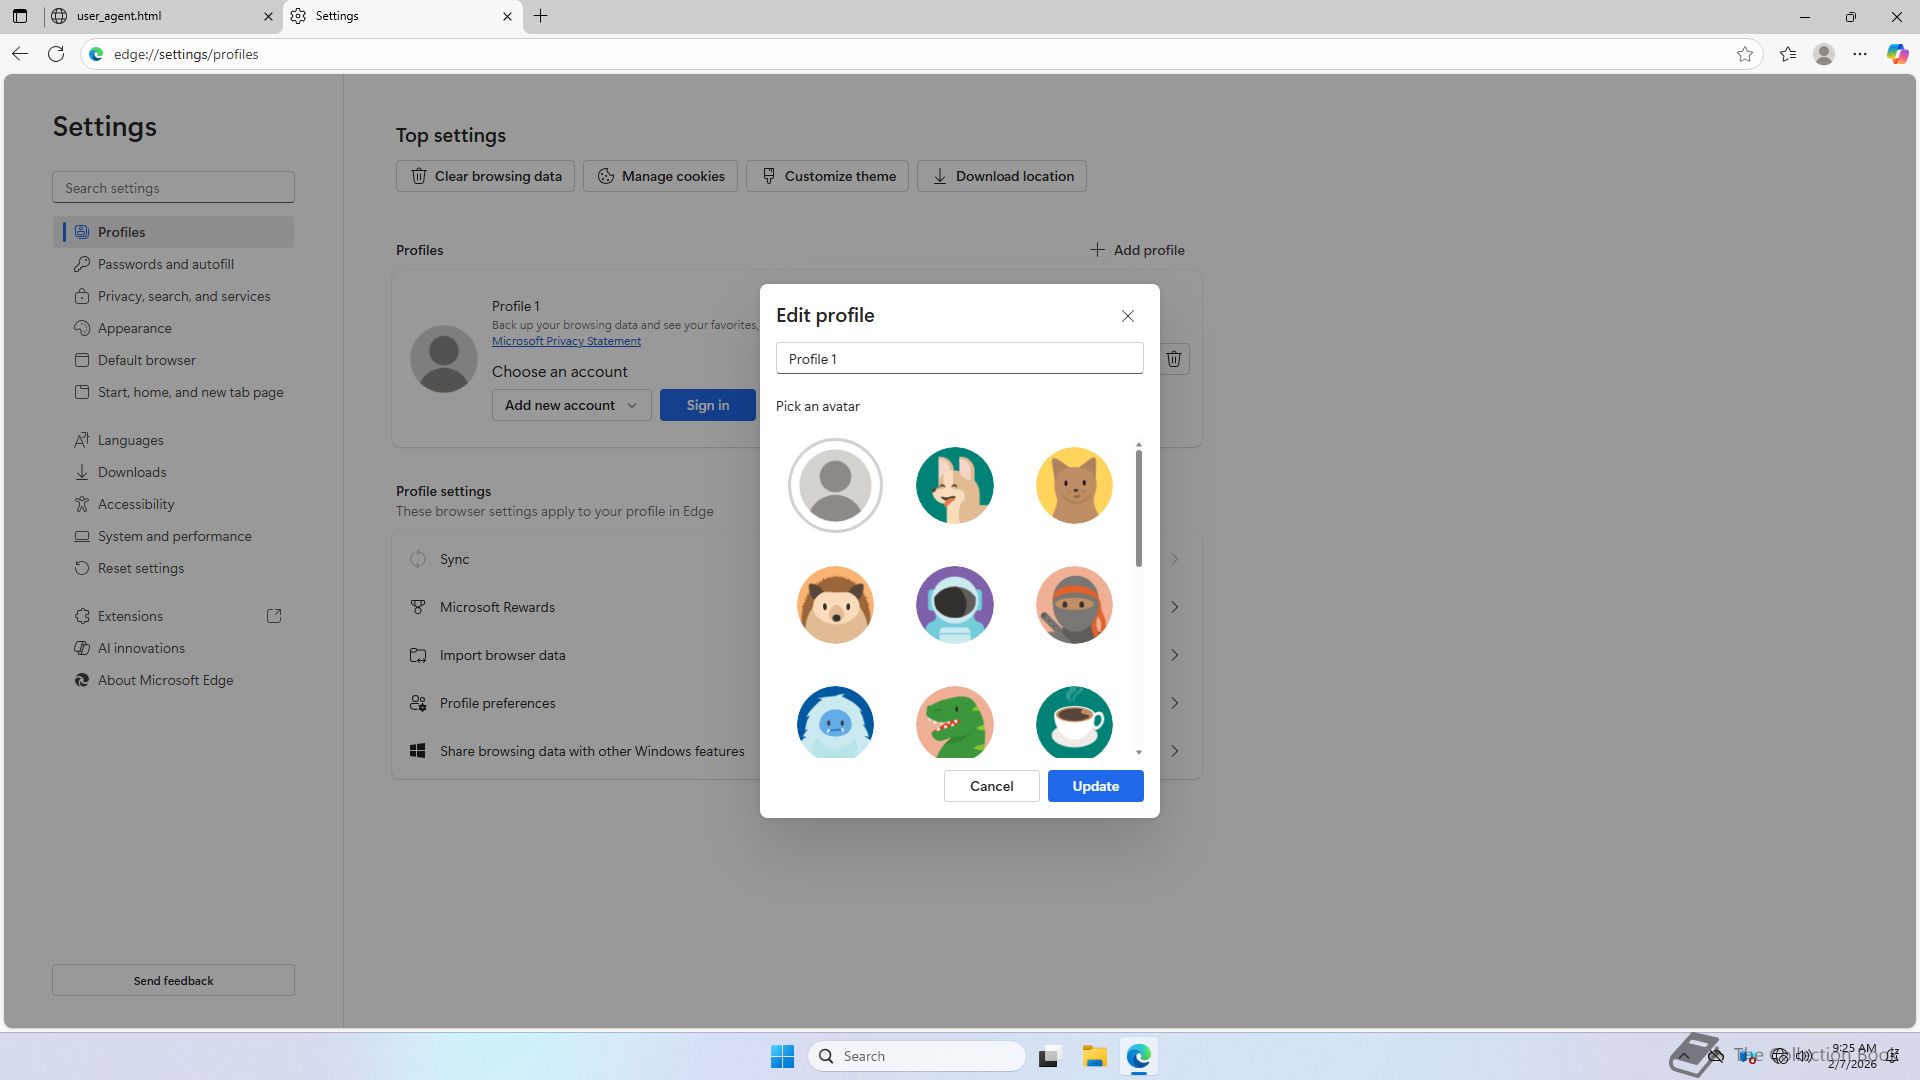
Task: Close the Edit profile dialog
Action: coord(1127,316)
